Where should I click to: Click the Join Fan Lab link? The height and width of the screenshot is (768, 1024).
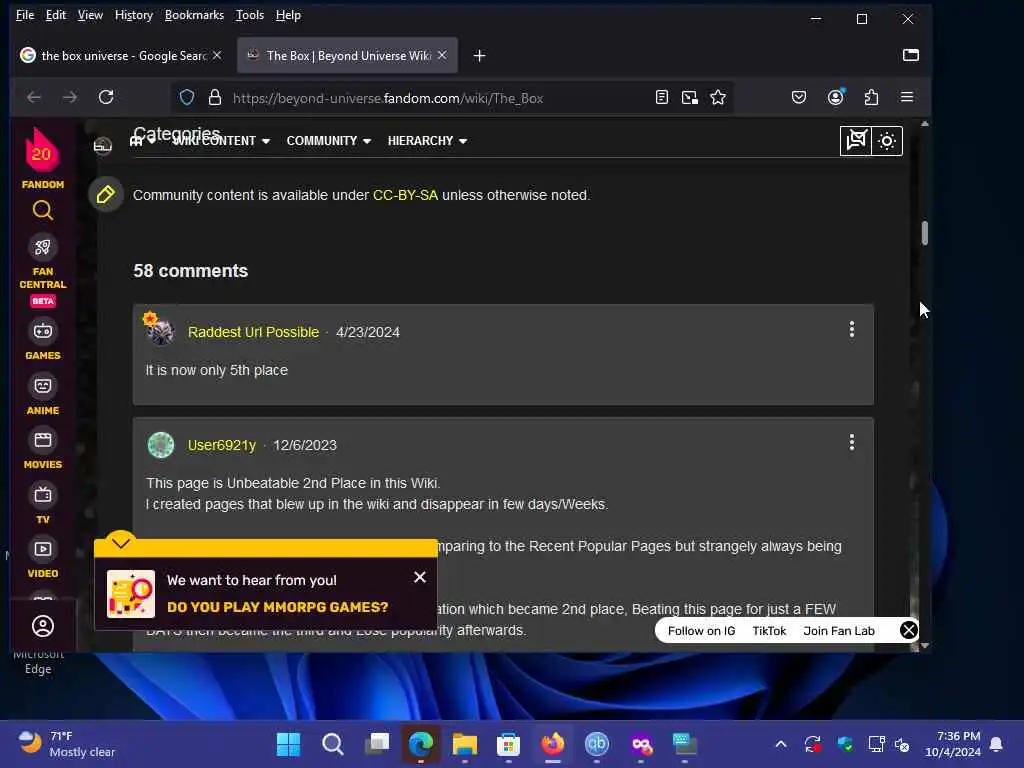[839, 631]
